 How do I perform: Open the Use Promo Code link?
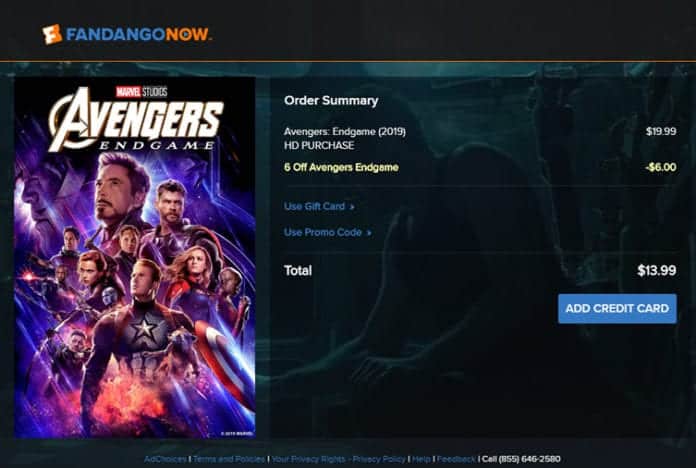323,232
